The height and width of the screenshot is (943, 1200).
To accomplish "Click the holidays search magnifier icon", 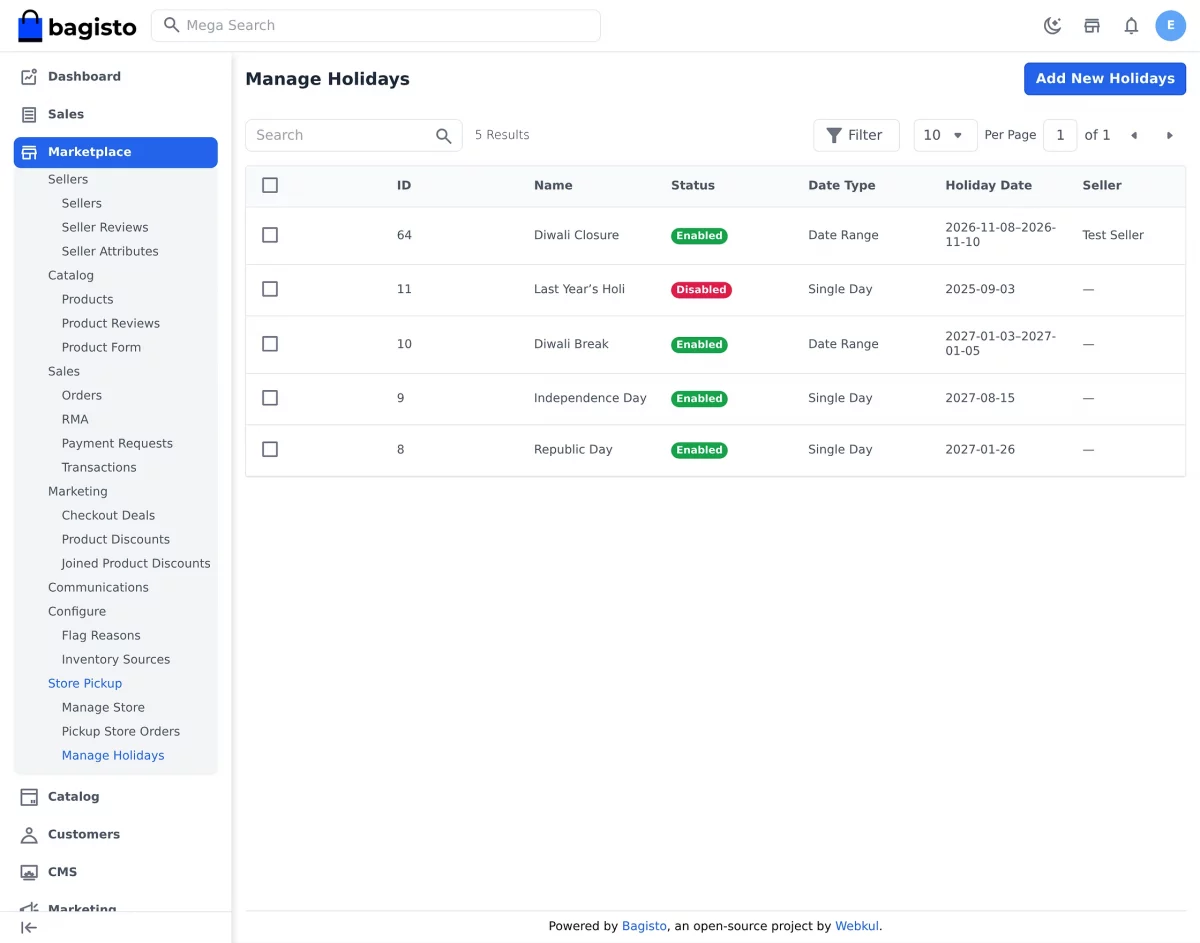I will pyautogui.click(x=444, y=136).
